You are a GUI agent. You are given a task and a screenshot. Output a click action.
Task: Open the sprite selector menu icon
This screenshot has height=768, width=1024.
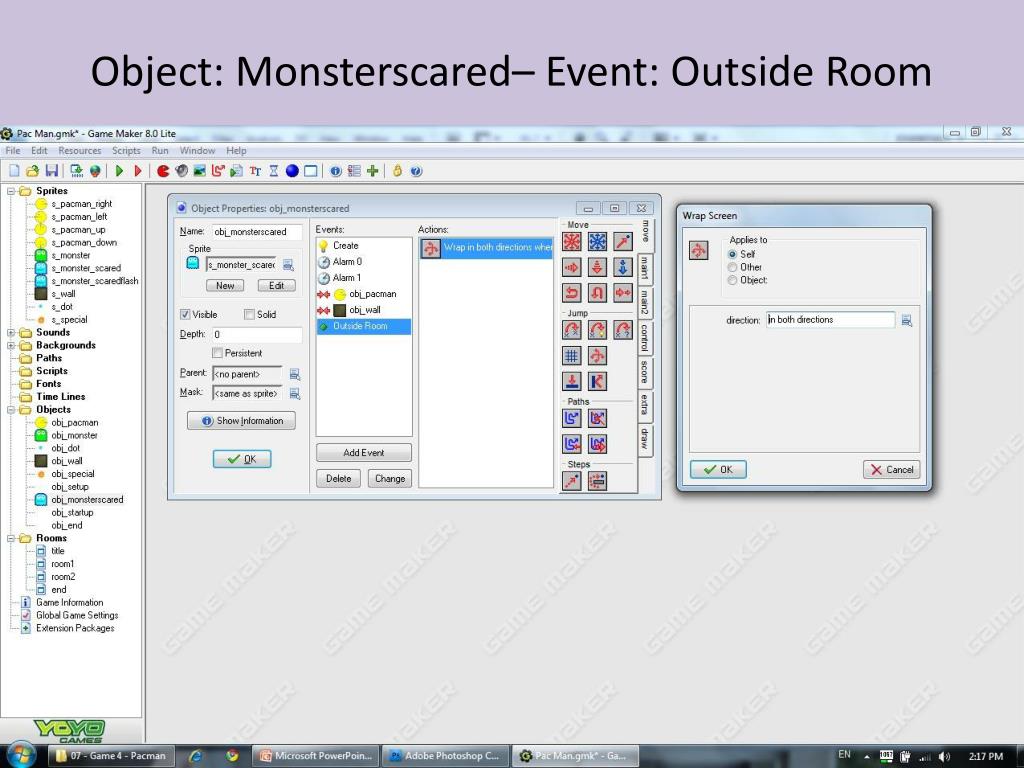[288, 265]
